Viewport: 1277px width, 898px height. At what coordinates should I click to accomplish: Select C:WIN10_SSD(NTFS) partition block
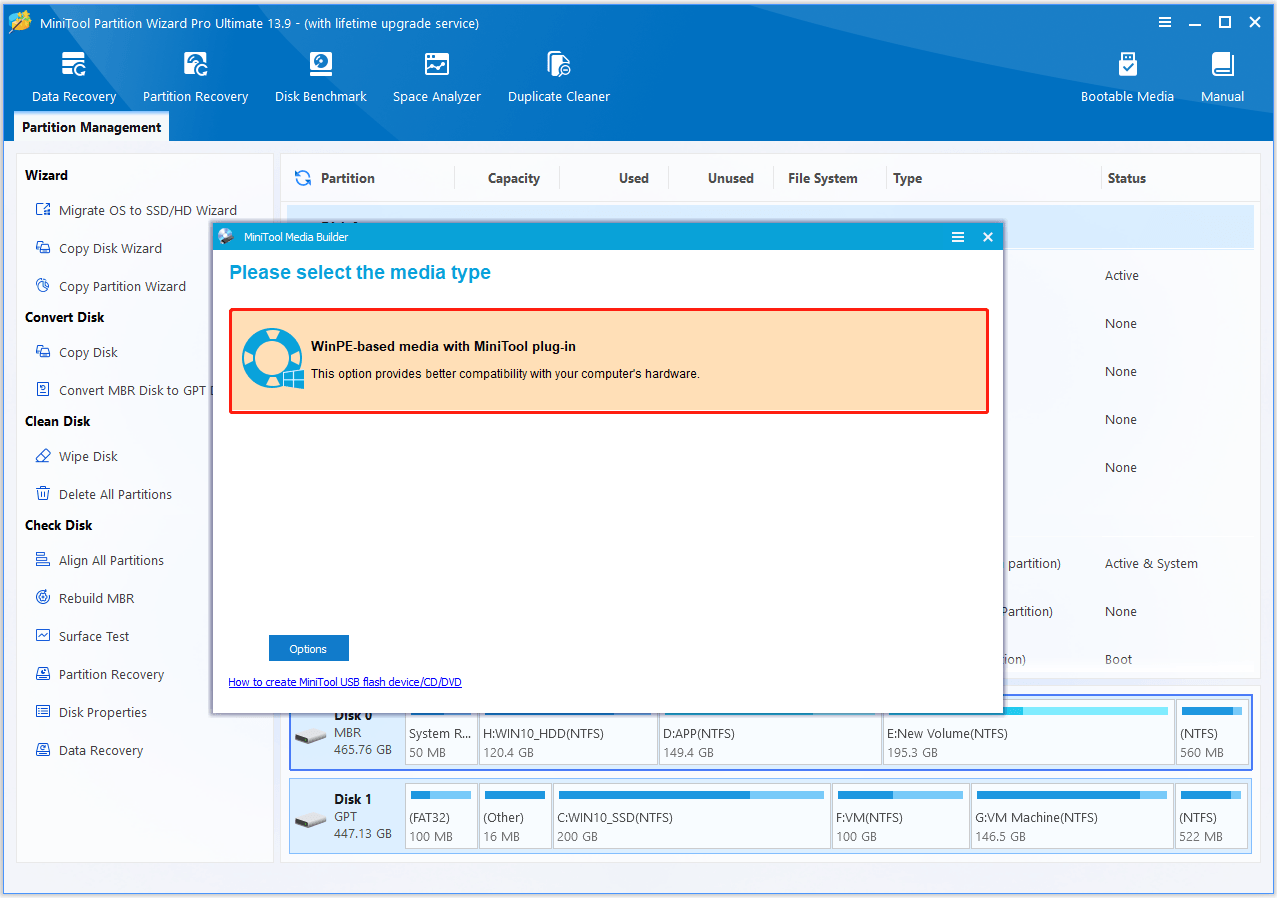point(692,817)
